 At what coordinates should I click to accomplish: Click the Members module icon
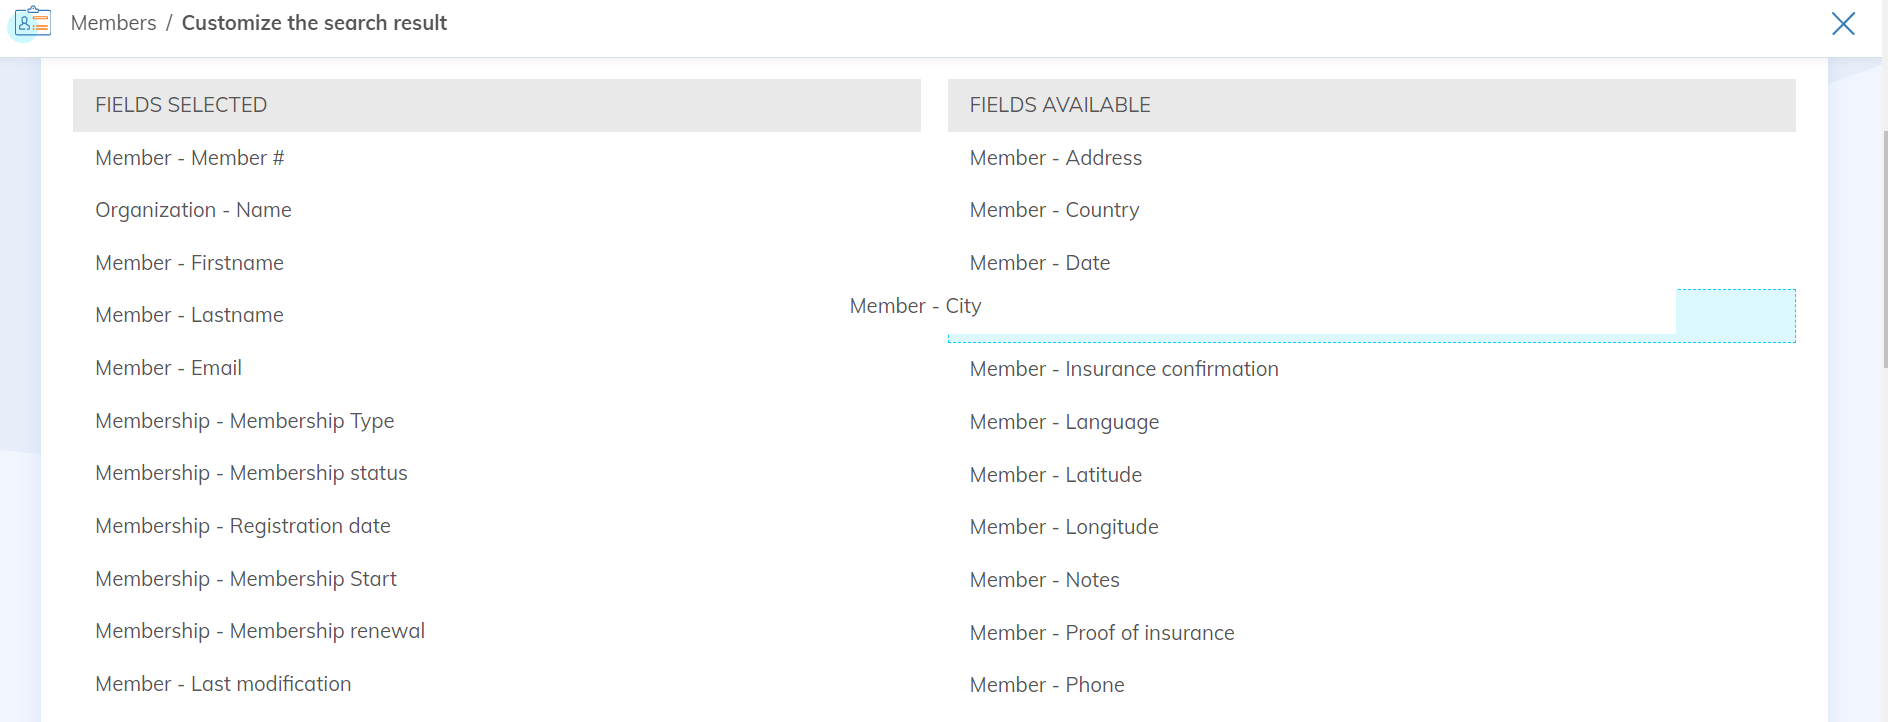pos(32,22)
